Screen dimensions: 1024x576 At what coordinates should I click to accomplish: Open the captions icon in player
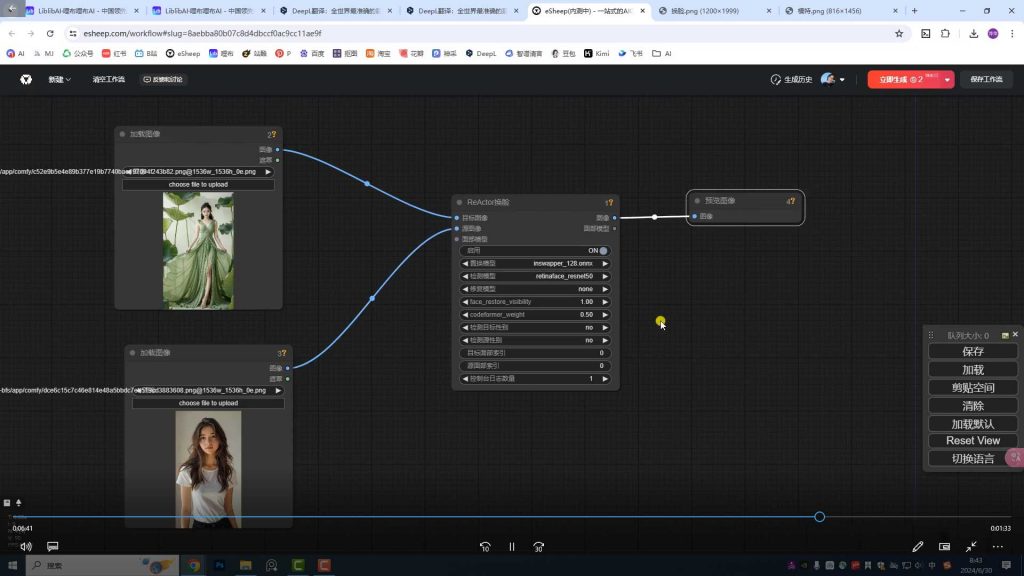pyautogui.click(x=53, y=547)
